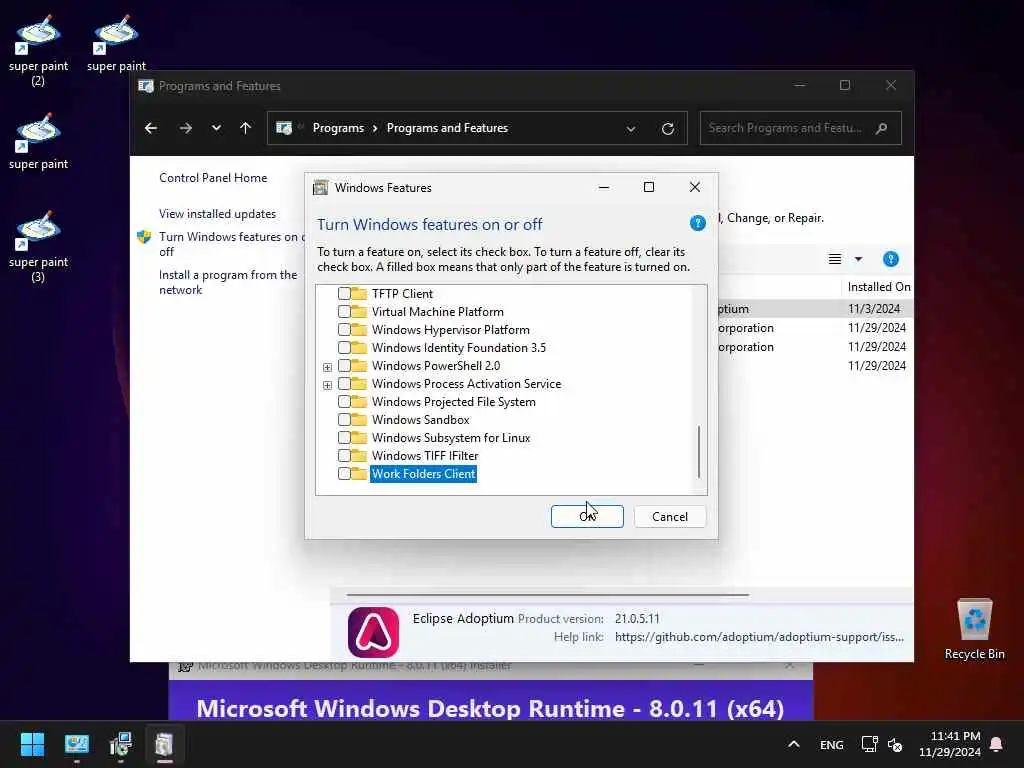
Task: Expand the Windows PowerShell 2.0 node
Action: click(327, 367)
